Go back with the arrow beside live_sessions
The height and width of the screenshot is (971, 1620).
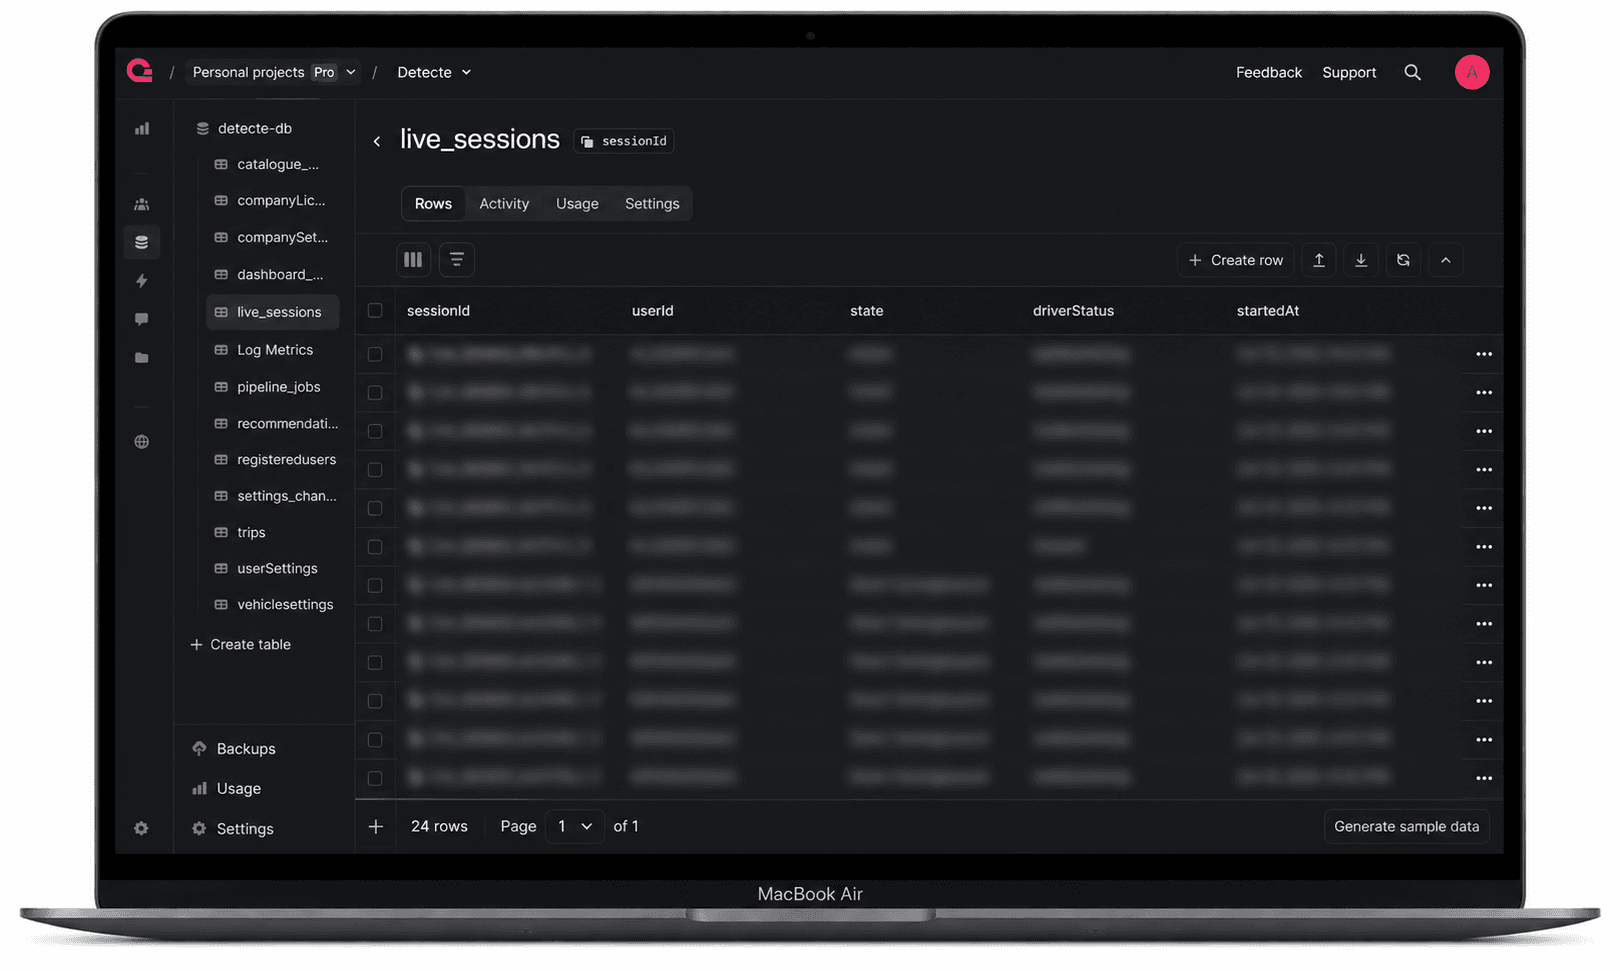pos(377,142)
